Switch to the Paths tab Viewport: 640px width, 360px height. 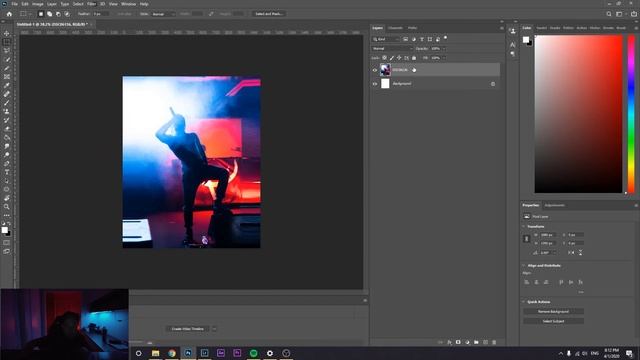click(412, 28)
